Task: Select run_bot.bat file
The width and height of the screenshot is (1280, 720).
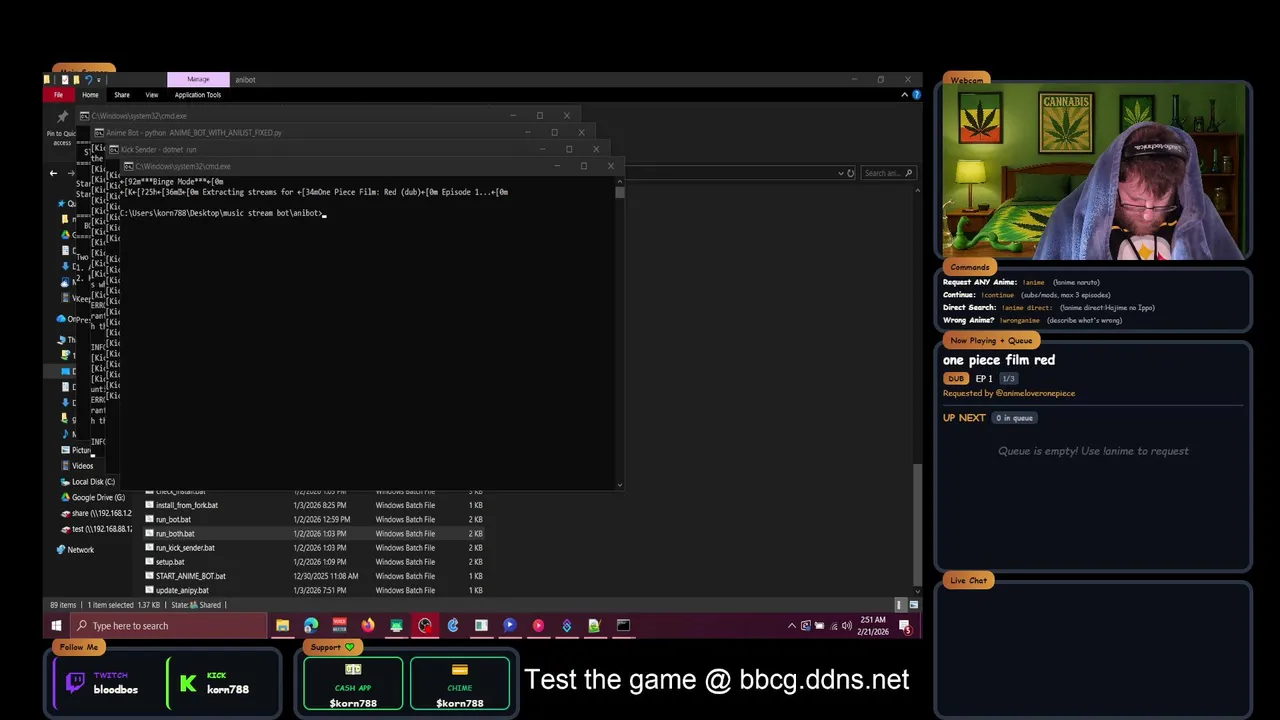Action: tap(173, 519)
